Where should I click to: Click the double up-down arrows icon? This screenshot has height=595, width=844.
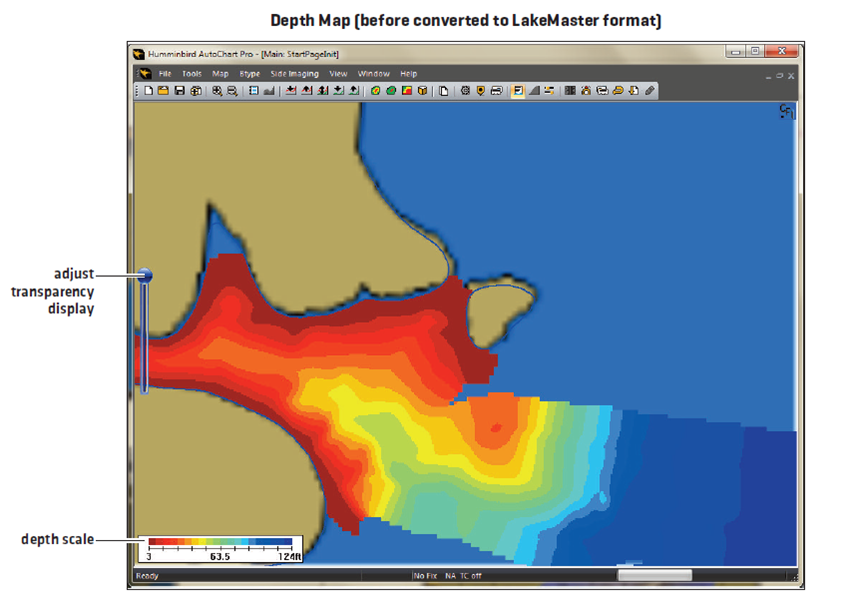[x=322, y=90]
